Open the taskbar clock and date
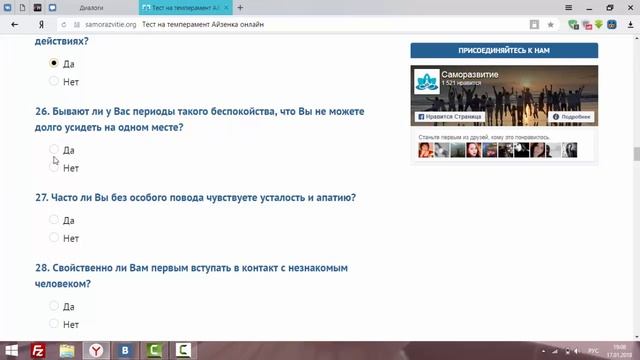The image size is (640, 360). [620, 351]
